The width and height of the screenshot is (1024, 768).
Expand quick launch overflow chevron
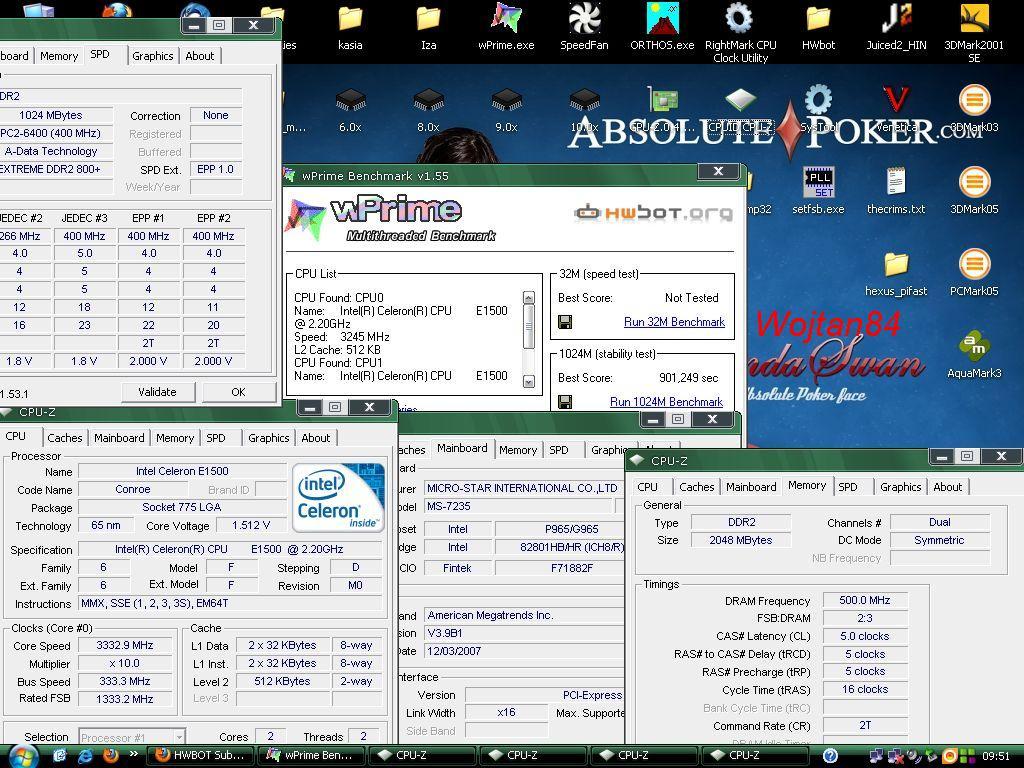pyautogui.click(x=134, y=754)
